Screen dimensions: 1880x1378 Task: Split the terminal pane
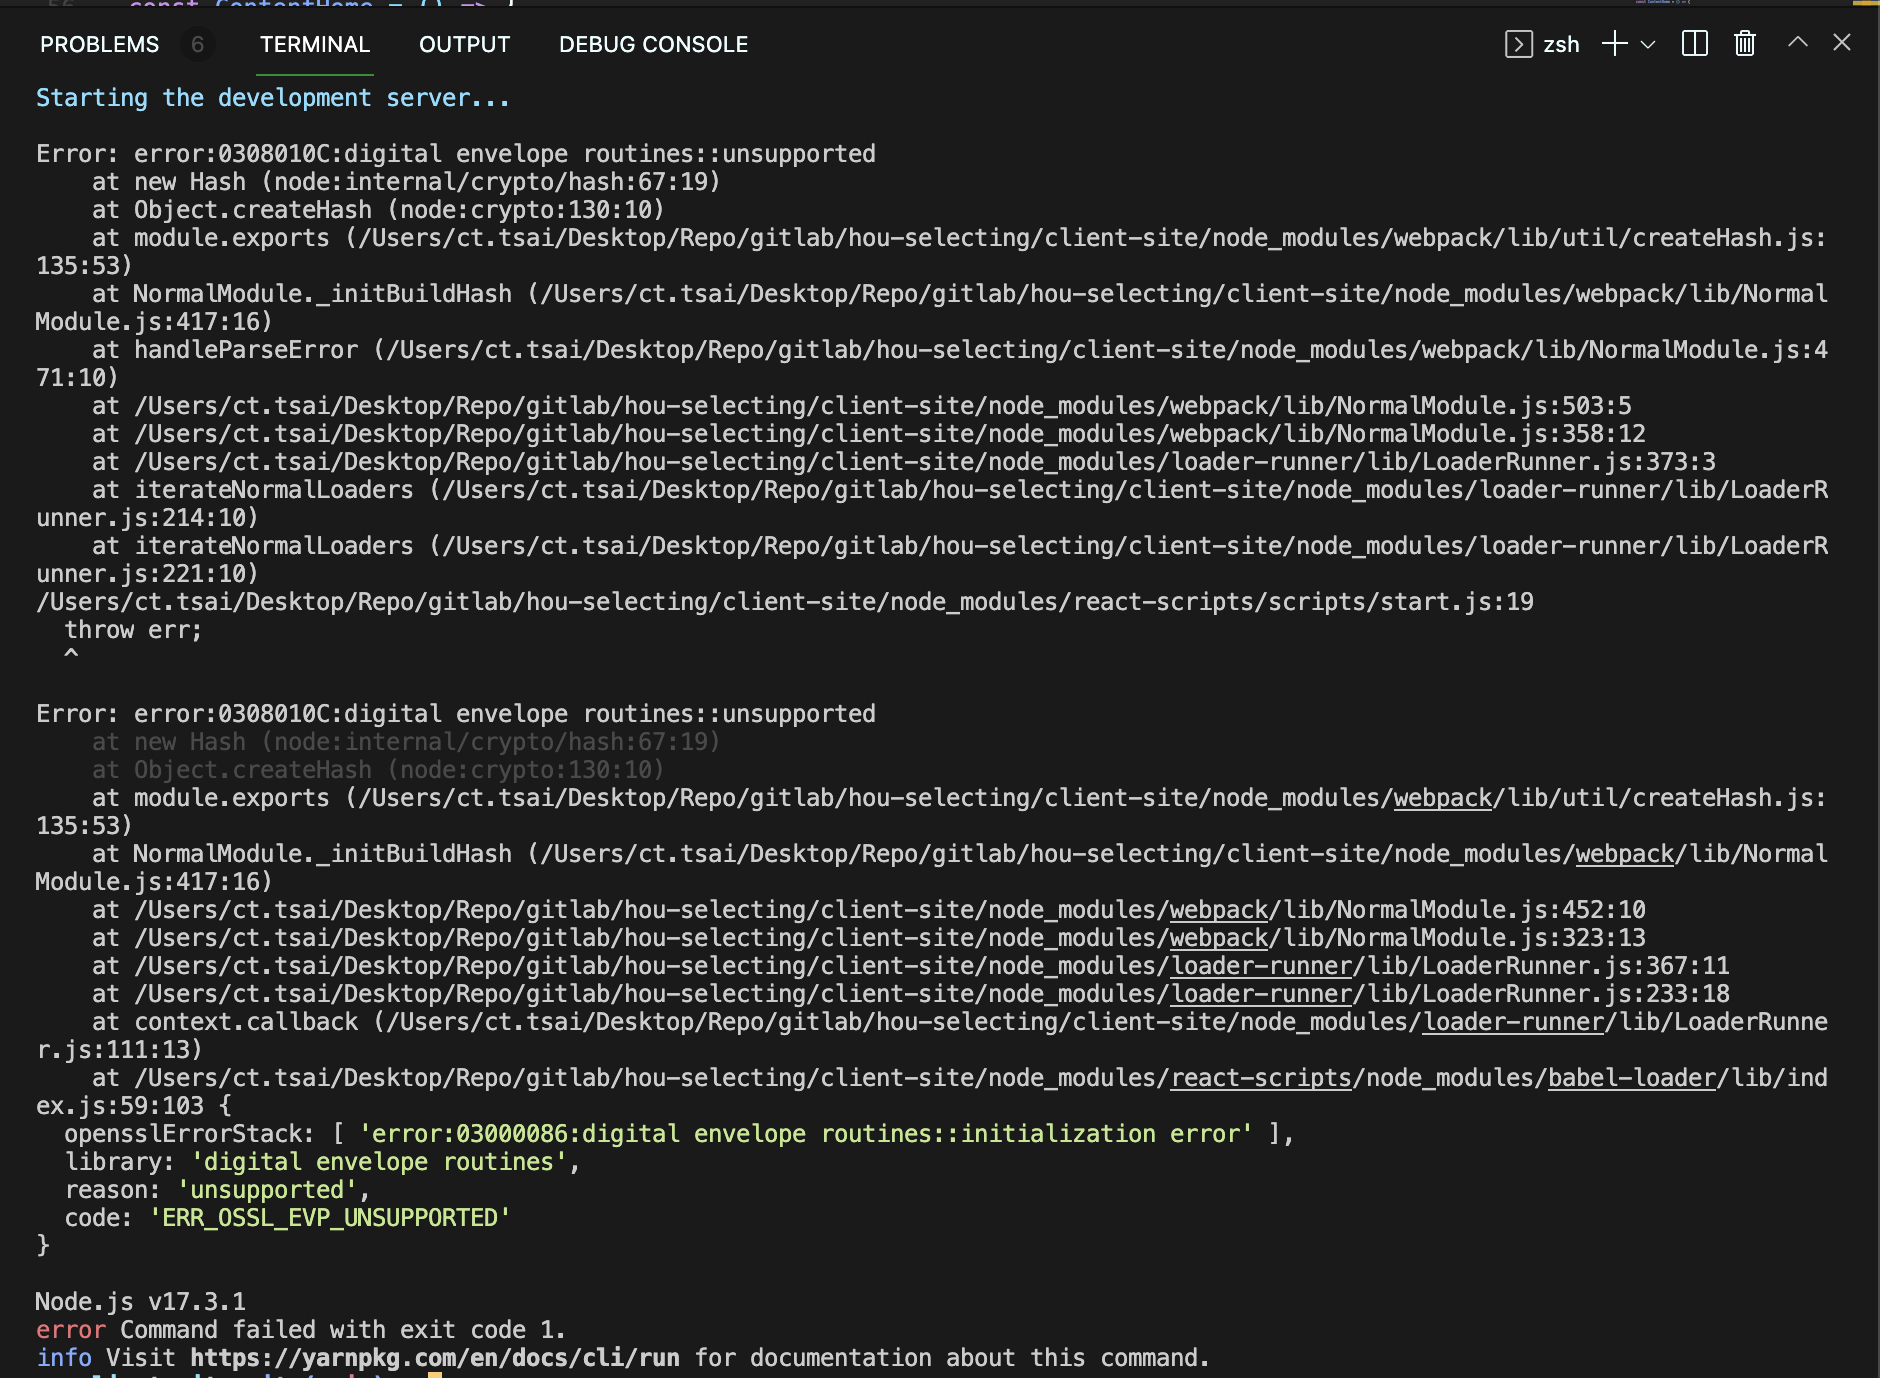[x=1695, y=44]
